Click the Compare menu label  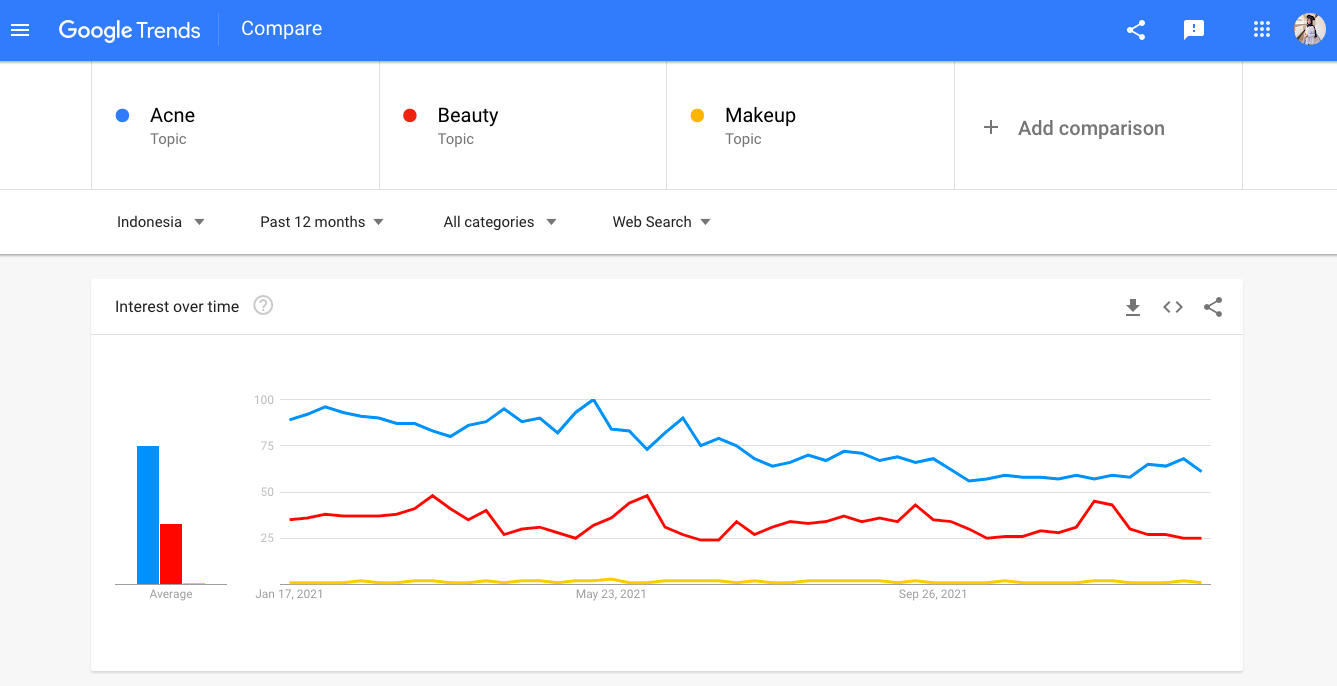pyautogui.click(x=281, y=29)
